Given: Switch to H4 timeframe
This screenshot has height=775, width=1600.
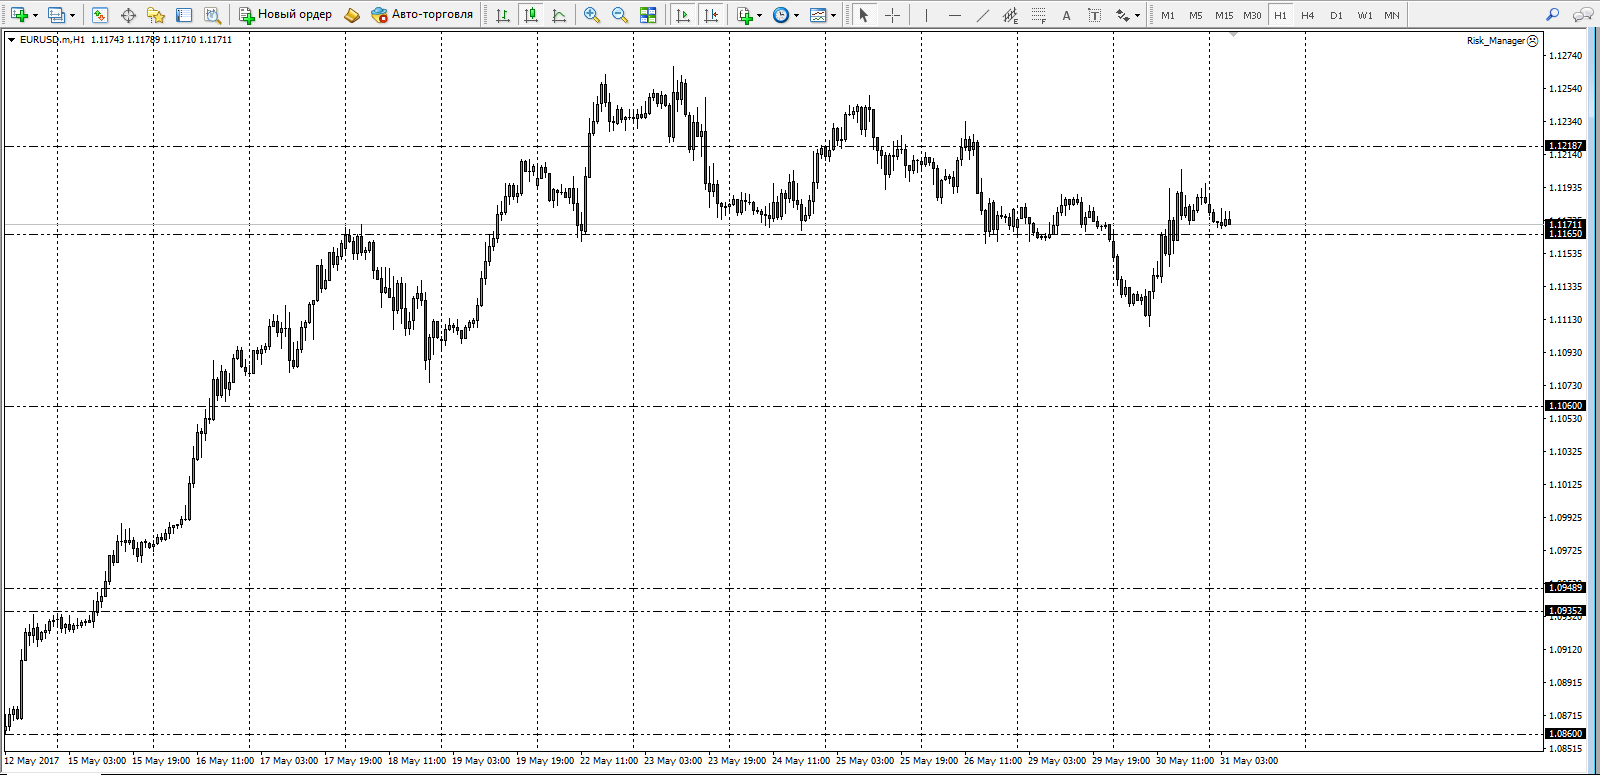Looking at the screenshot, I should tap(1308, 15).
